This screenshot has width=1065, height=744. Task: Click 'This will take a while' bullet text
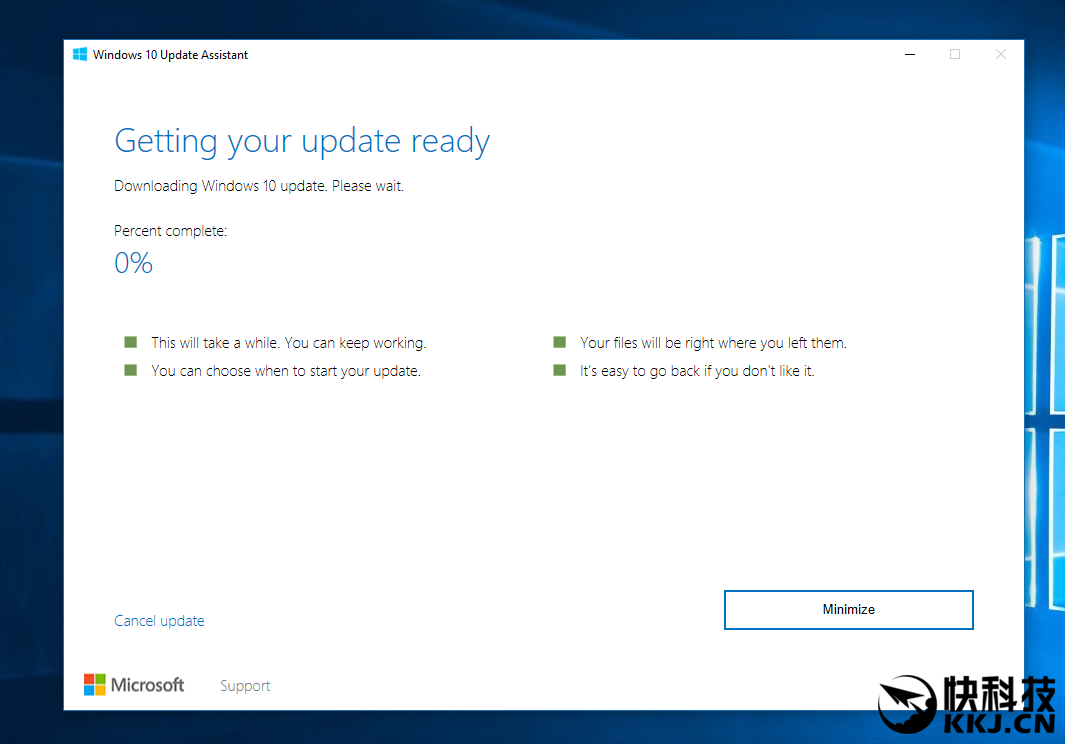289,343
